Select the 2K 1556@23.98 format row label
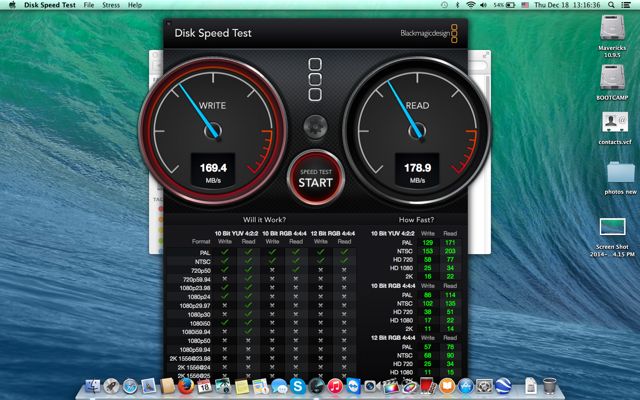640x400 pixels. tap(190, 358)
